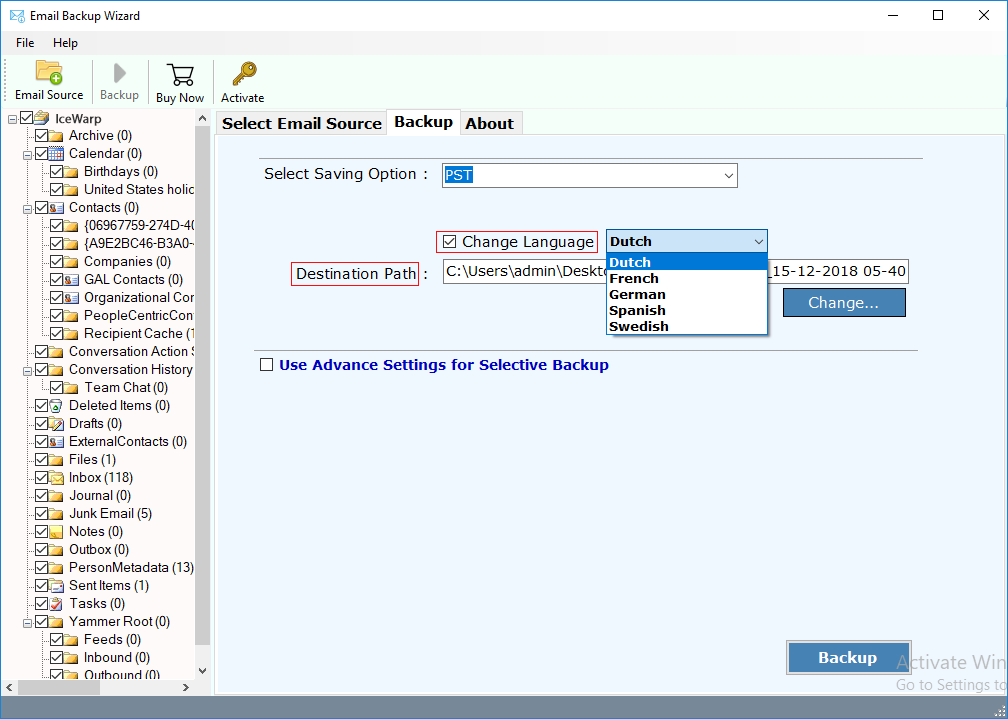Image resolution: width=1008 pixels, height=719 pixels.
Task: Click the Team Chat folder icon
Action: (71, 388)
